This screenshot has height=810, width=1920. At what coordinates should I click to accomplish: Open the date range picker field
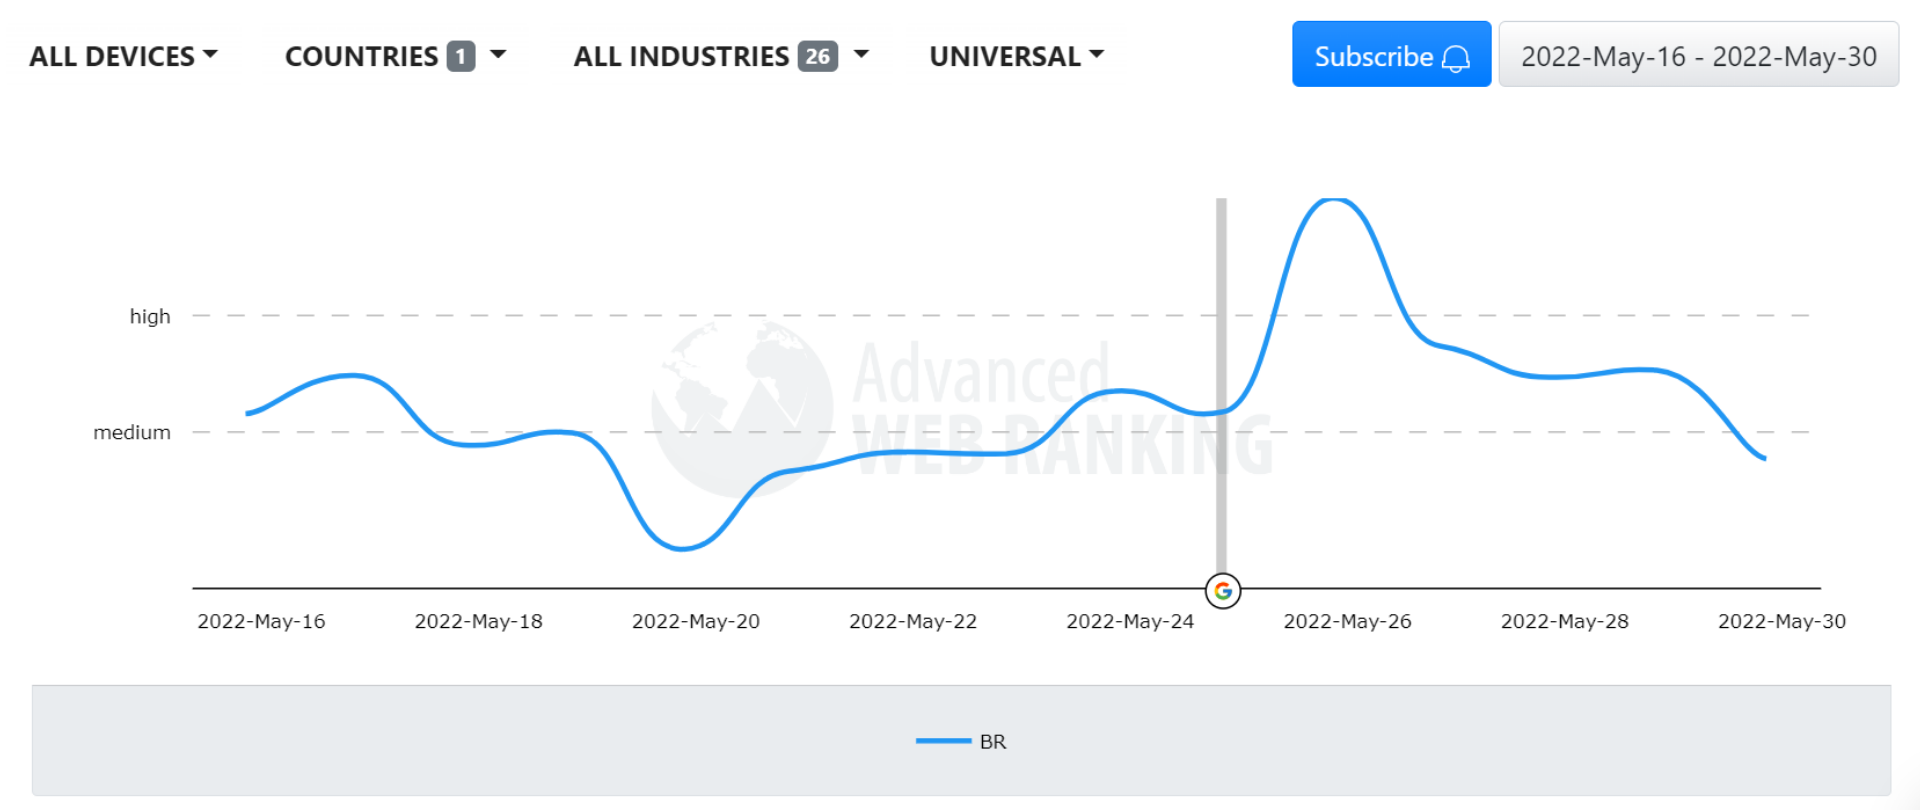pos(1698,56)
